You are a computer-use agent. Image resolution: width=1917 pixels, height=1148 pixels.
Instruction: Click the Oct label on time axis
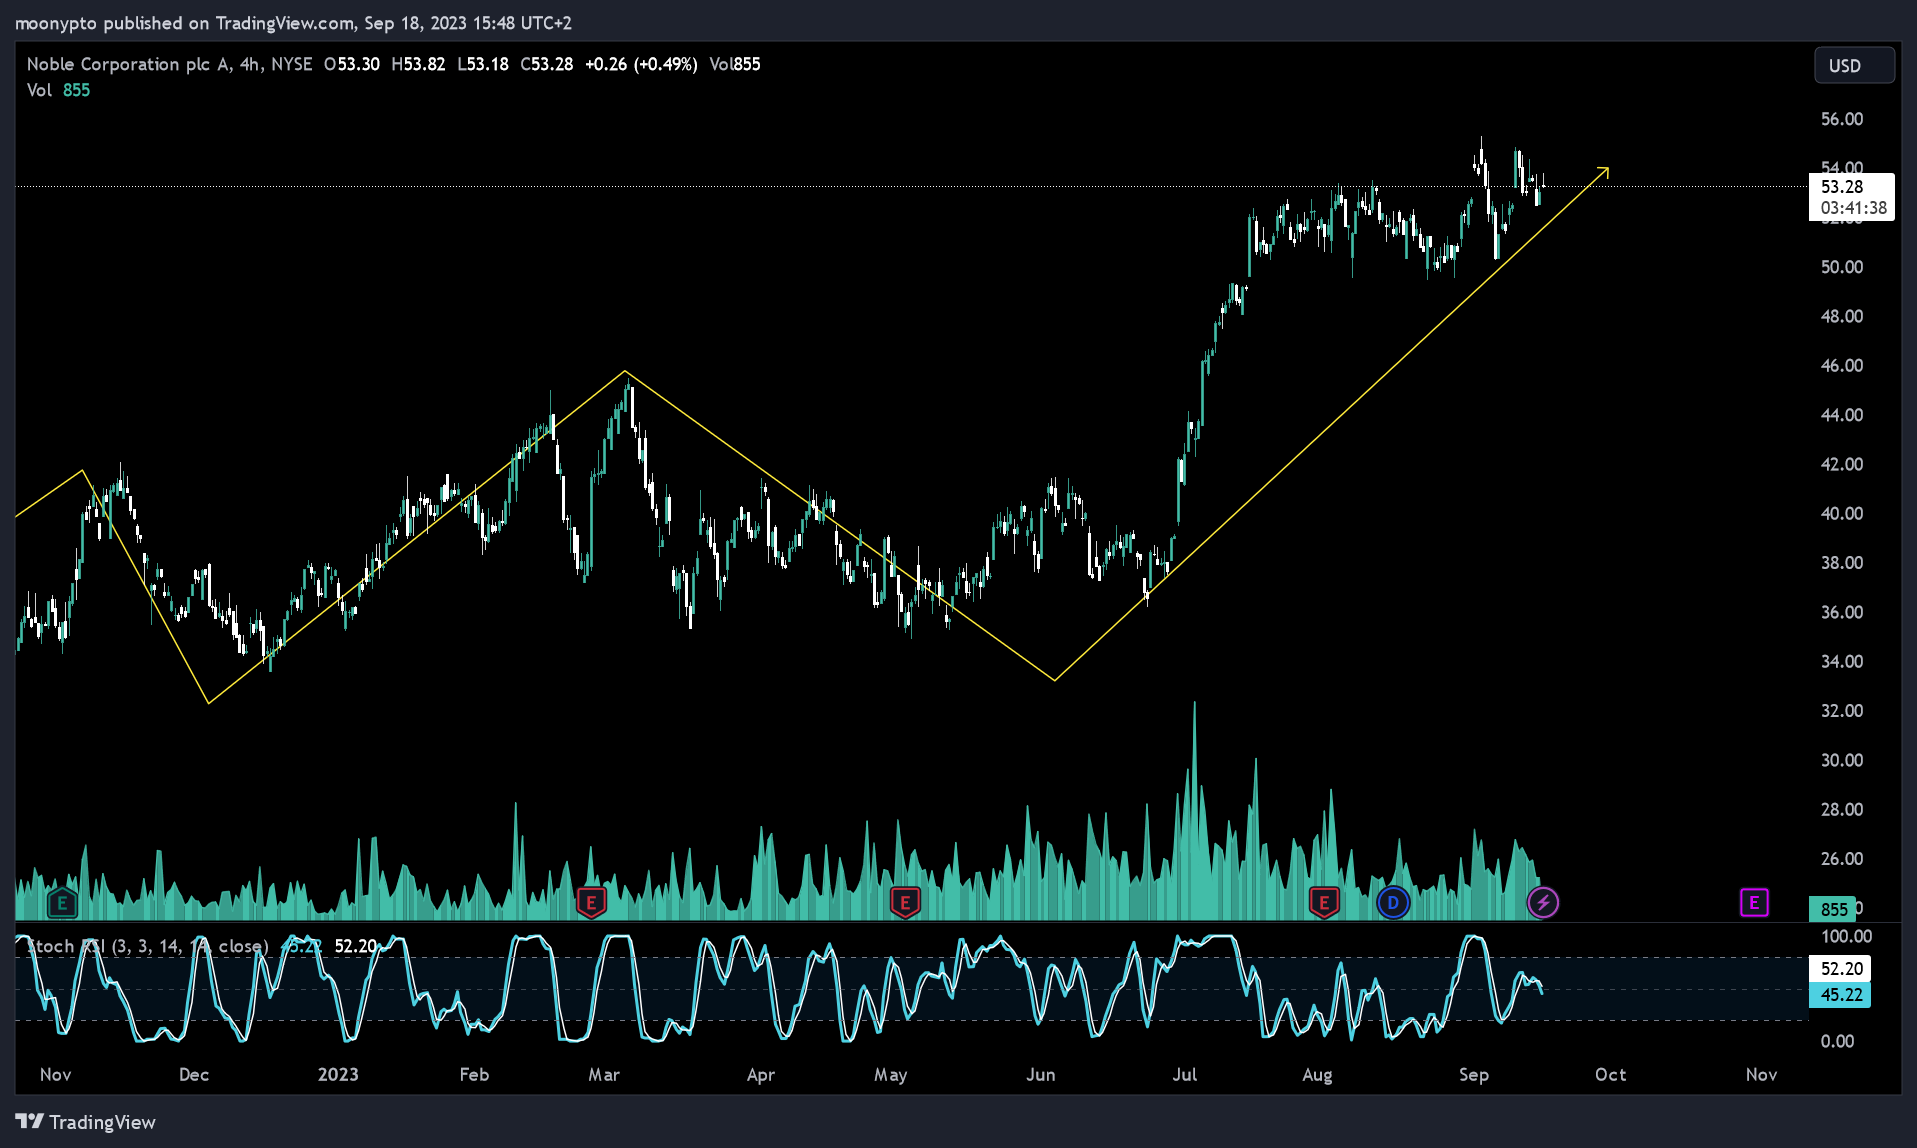1611,1075
